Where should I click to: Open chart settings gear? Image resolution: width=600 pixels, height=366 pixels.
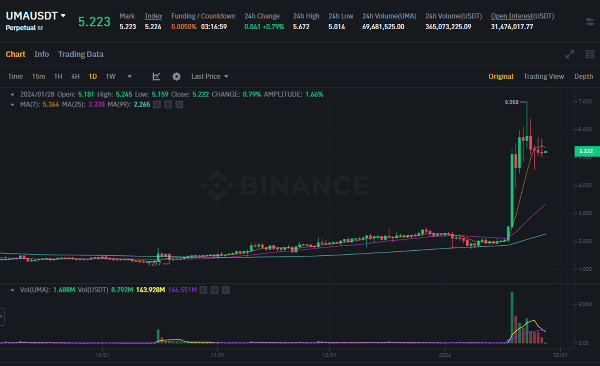[176, 77]
